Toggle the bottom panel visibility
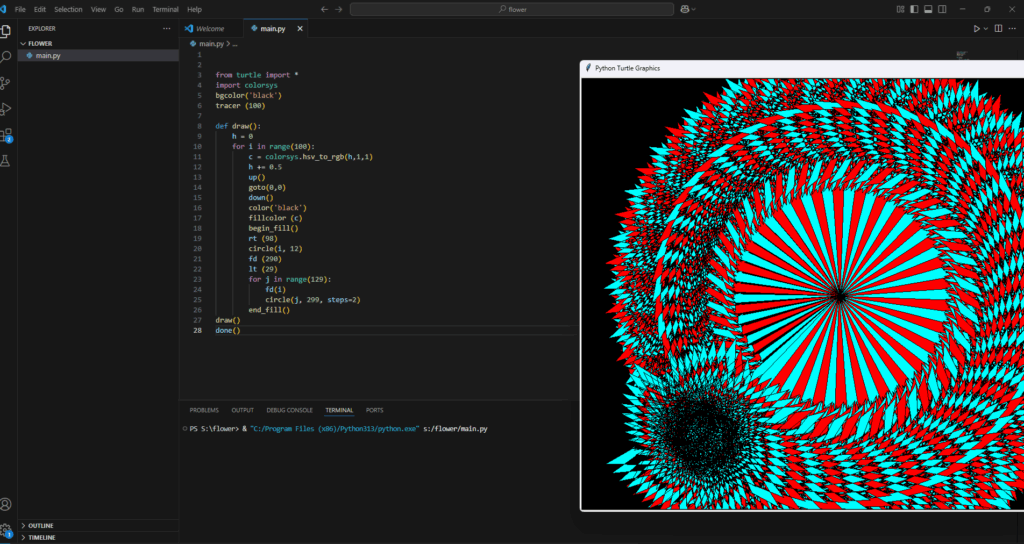Image resolution: width=1024 pixels, height=544 pixels. pos(928,9)
